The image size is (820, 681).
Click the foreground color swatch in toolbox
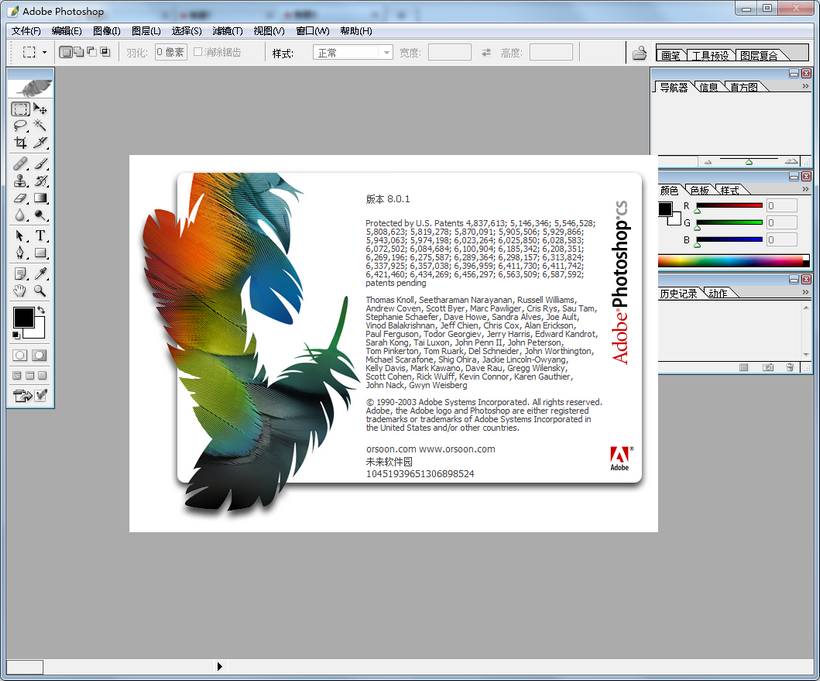pyautogui.click(x=22, y=317)
